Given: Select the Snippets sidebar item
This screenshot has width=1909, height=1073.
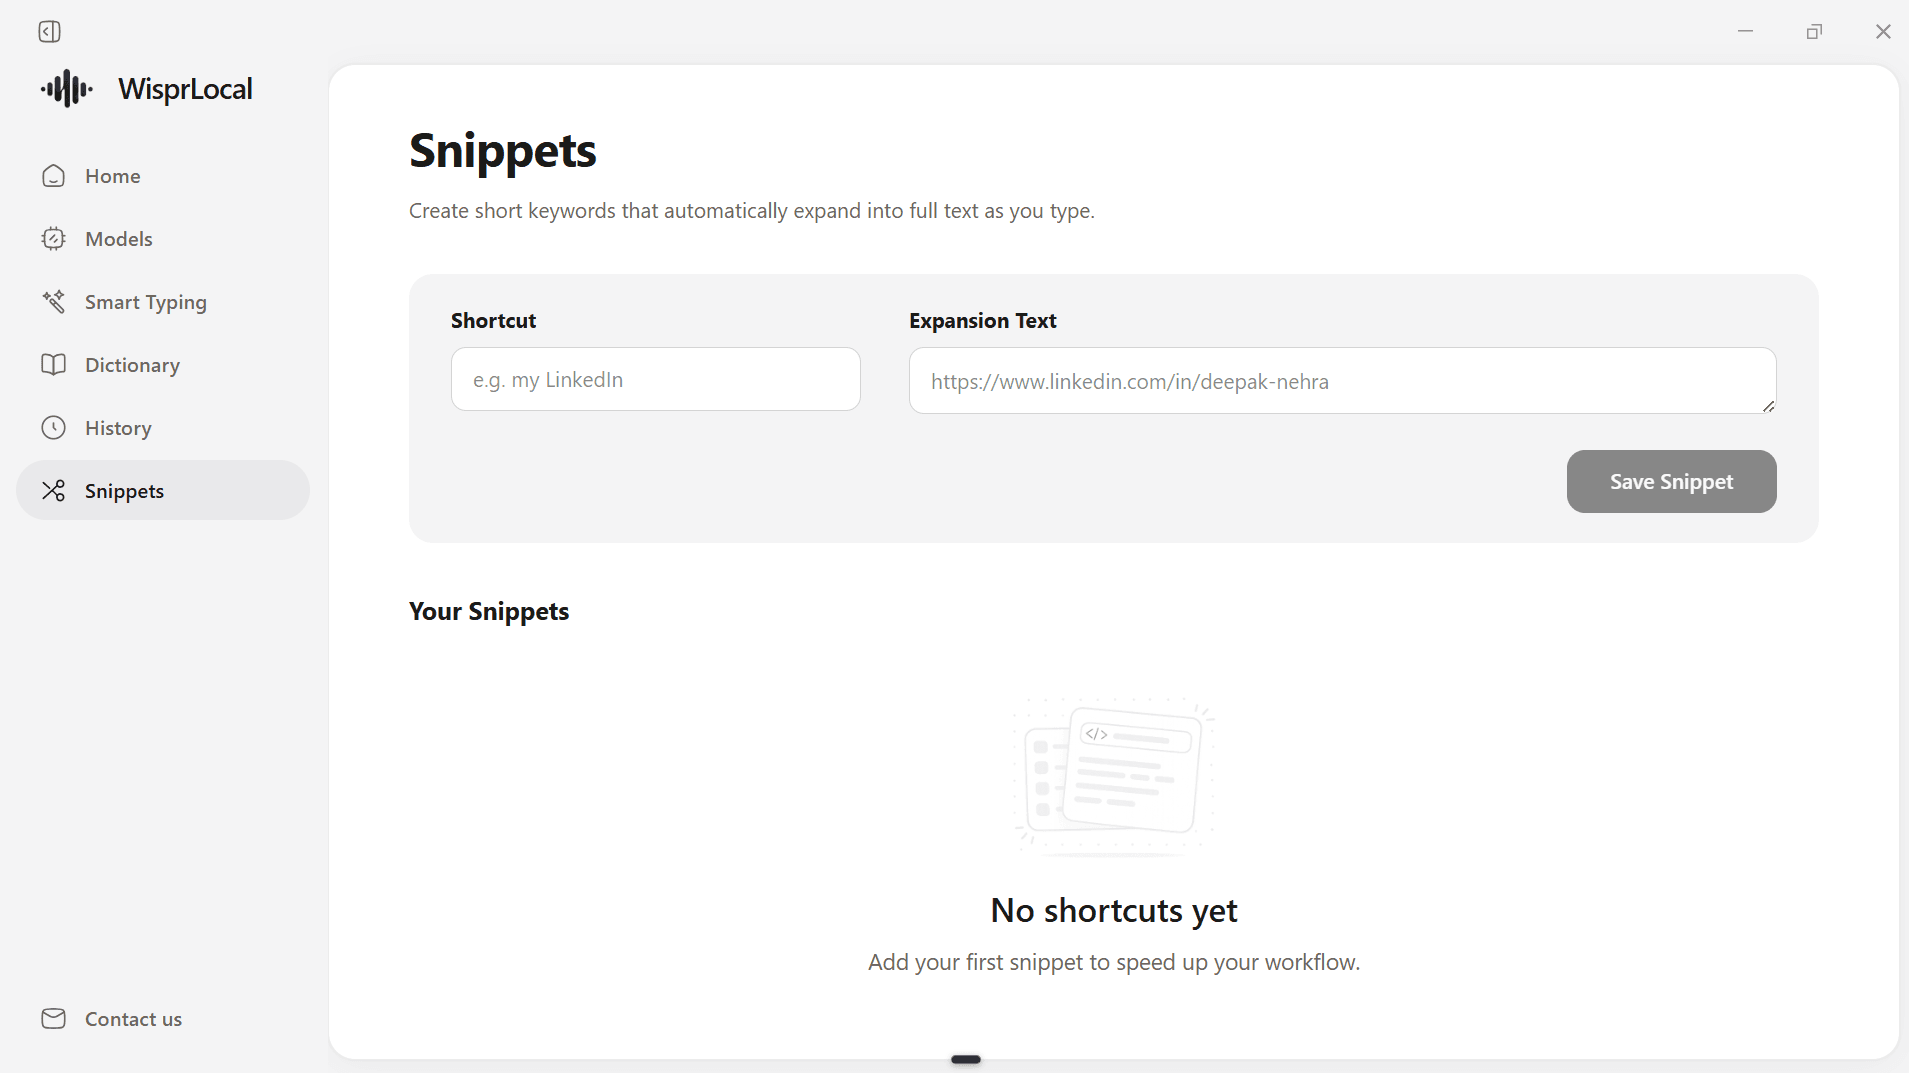Looking at the screenshot, I should point(163,491).
